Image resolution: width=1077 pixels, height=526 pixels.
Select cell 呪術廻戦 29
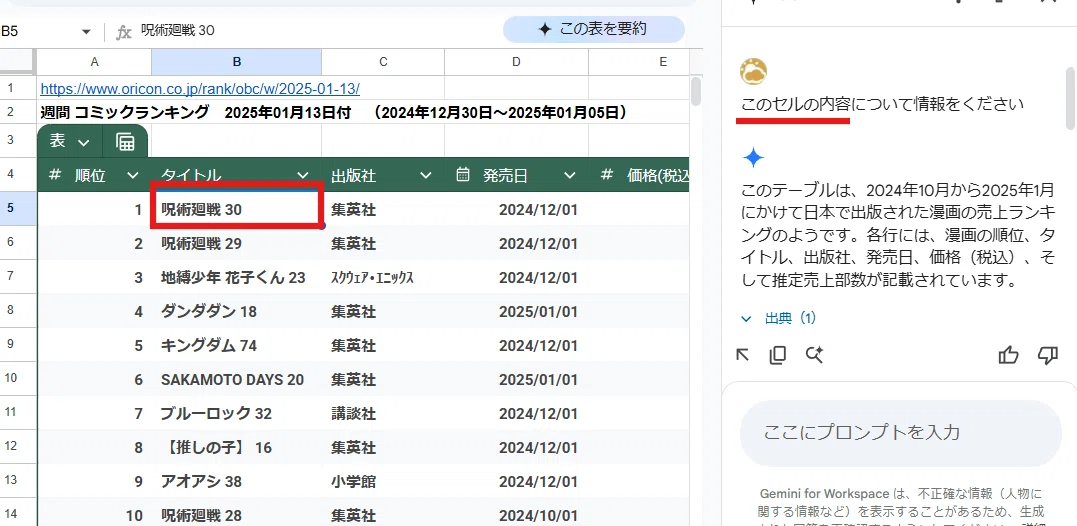click(236, 243)
